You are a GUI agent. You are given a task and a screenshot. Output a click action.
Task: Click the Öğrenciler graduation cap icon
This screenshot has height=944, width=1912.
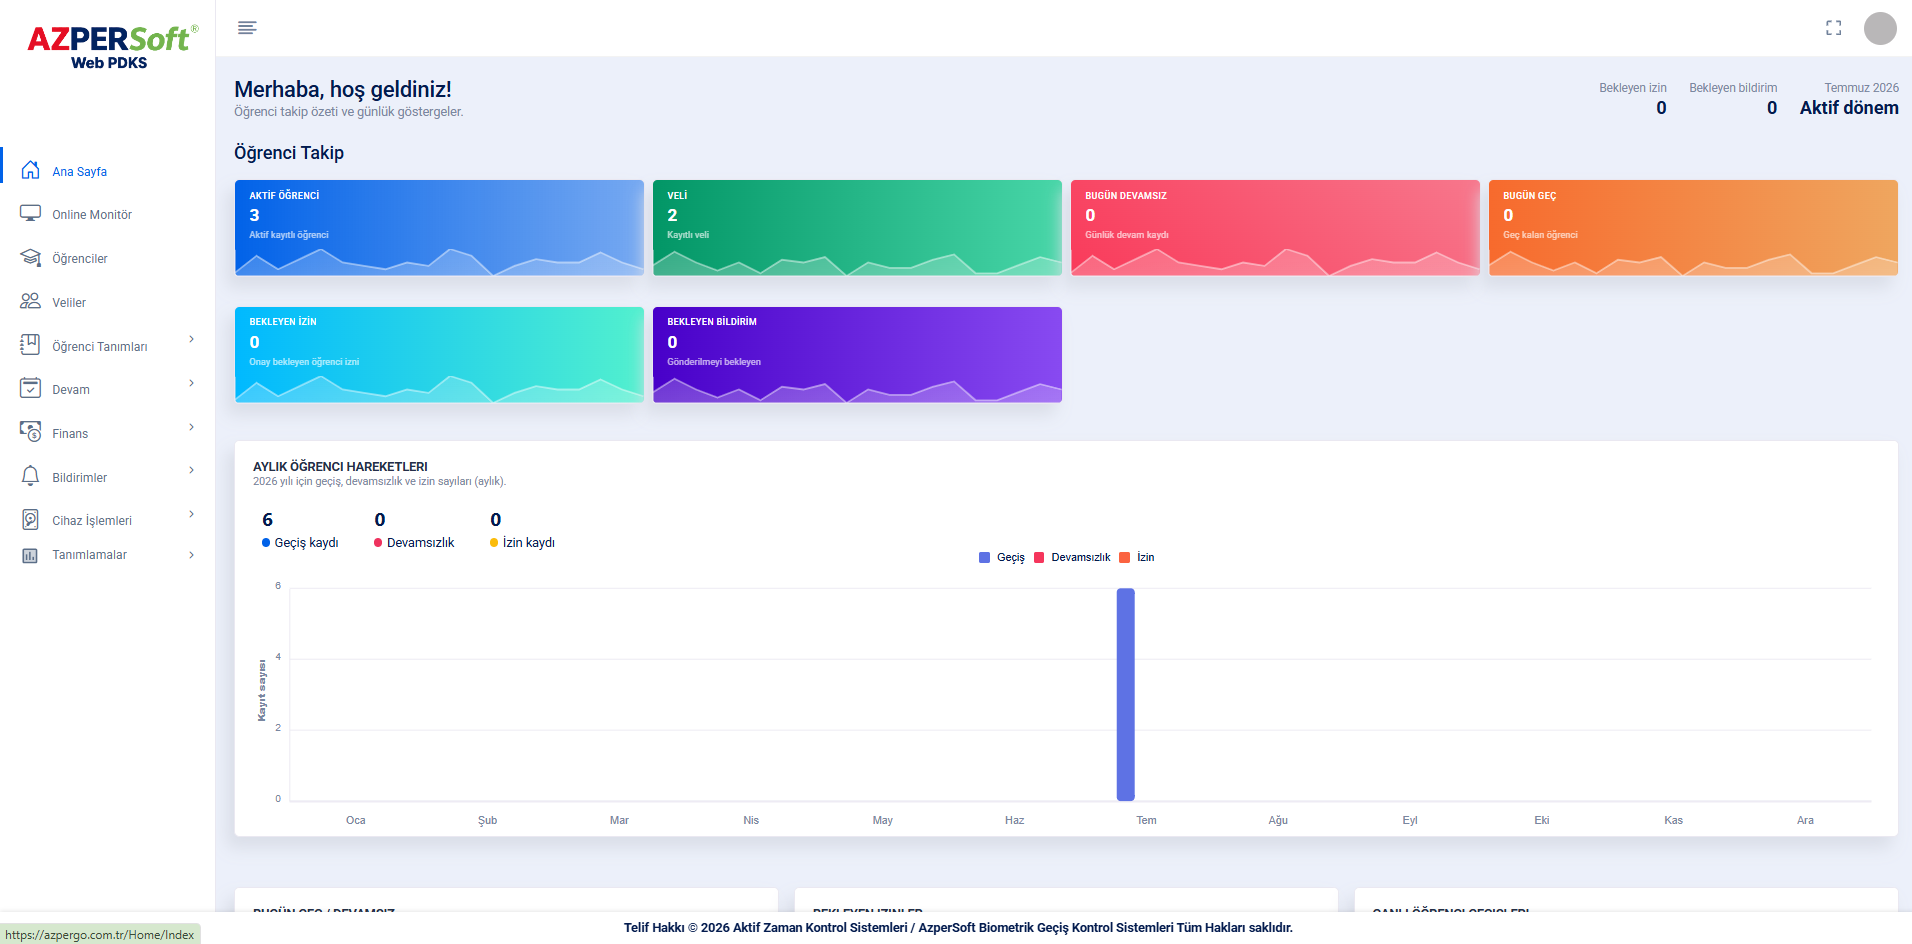click(x=30, y=258)
